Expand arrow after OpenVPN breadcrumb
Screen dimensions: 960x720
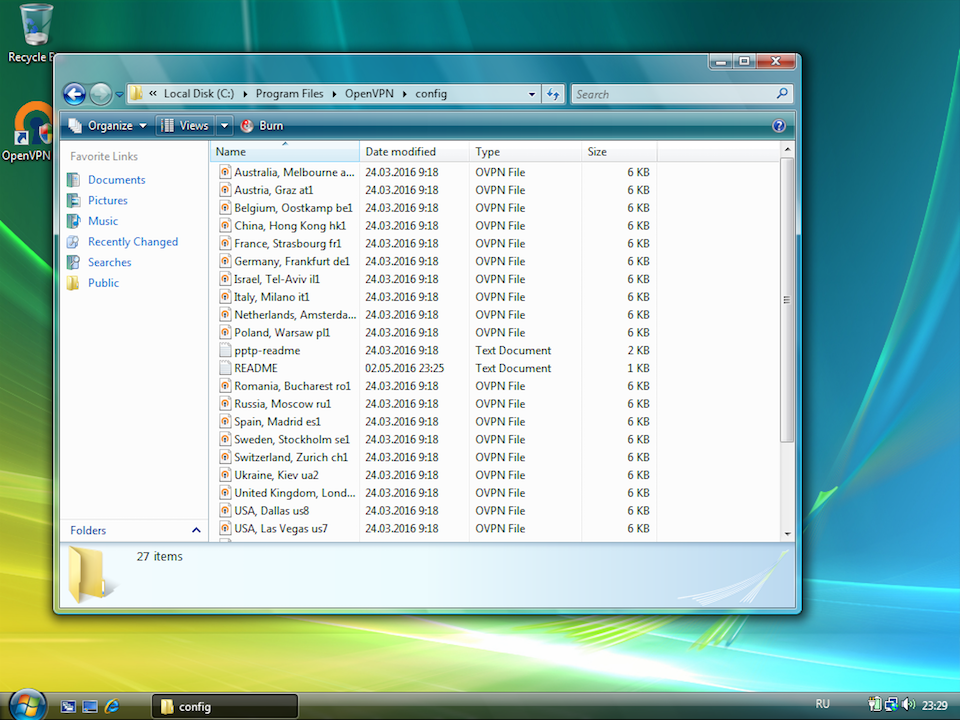(x=405, y=94)
